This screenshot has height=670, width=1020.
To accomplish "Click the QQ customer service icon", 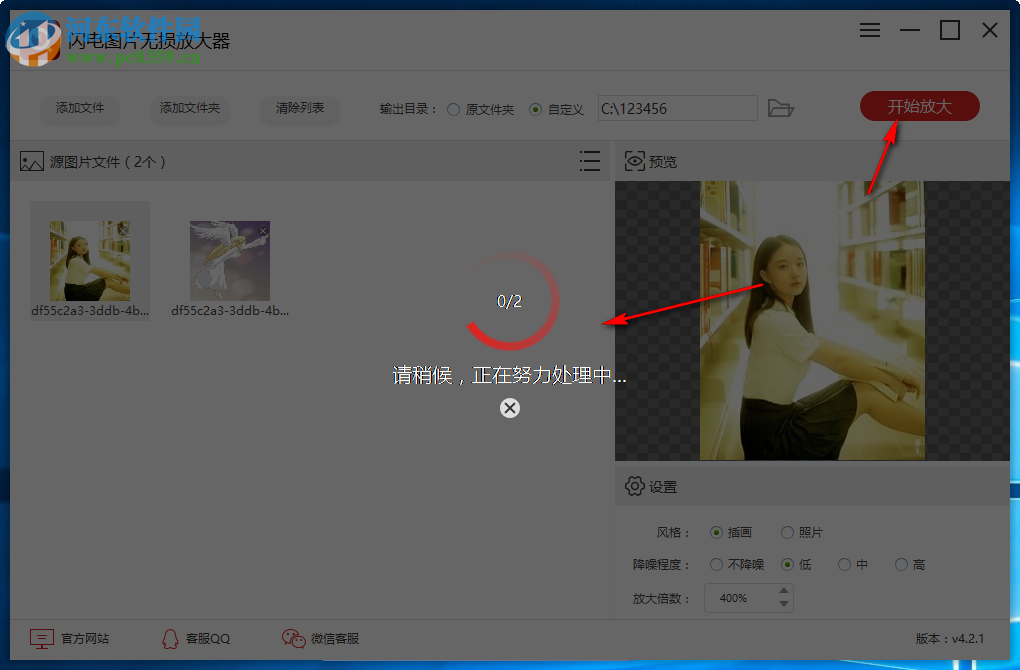I will tap(170, 639).
